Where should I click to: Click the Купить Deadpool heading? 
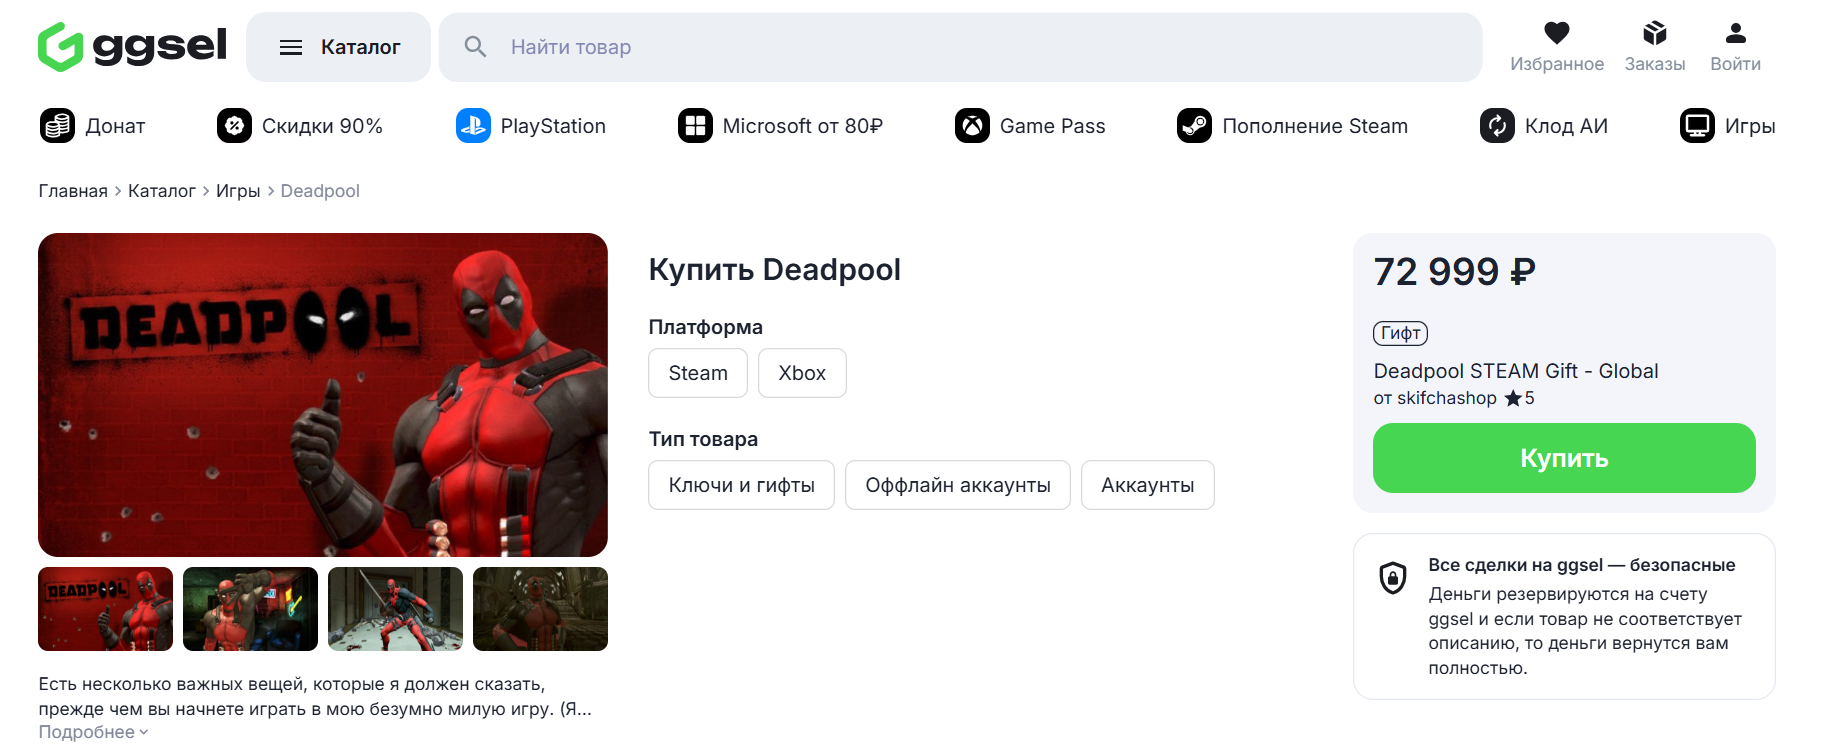pyautogui.click(x=775, y=270)
